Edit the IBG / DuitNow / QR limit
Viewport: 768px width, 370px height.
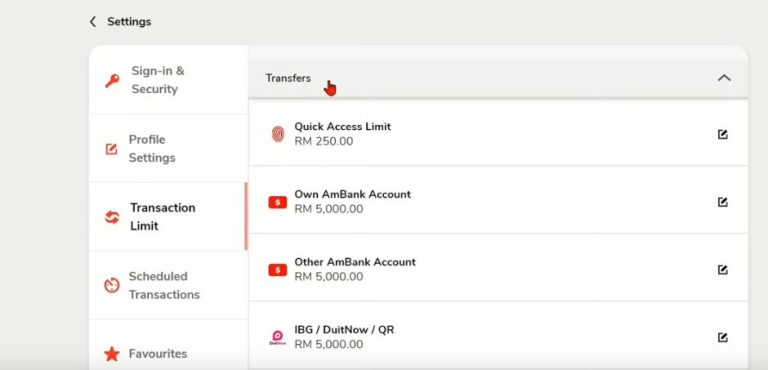tap(722, 337)
